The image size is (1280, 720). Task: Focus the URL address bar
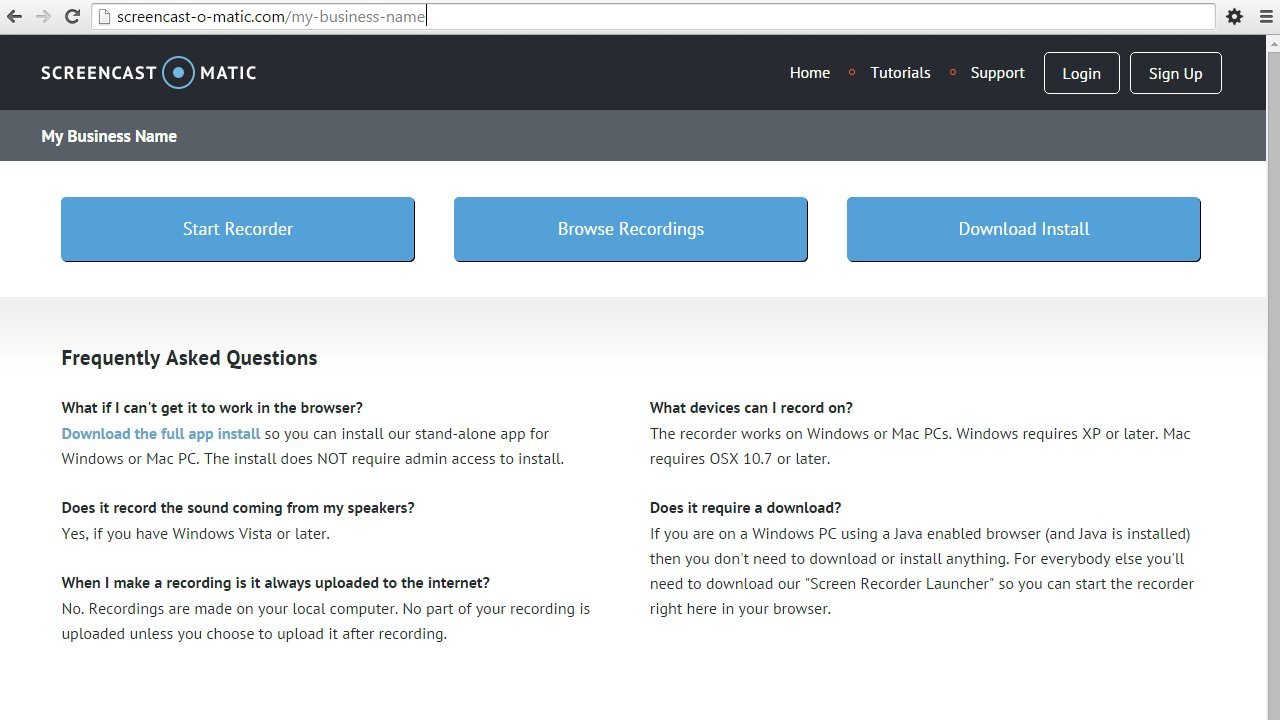tap(653, 16)
